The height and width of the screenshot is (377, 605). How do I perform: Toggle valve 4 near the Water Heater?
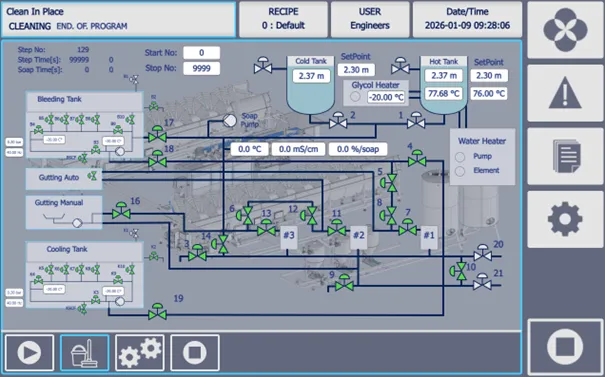tap(417, 159)
